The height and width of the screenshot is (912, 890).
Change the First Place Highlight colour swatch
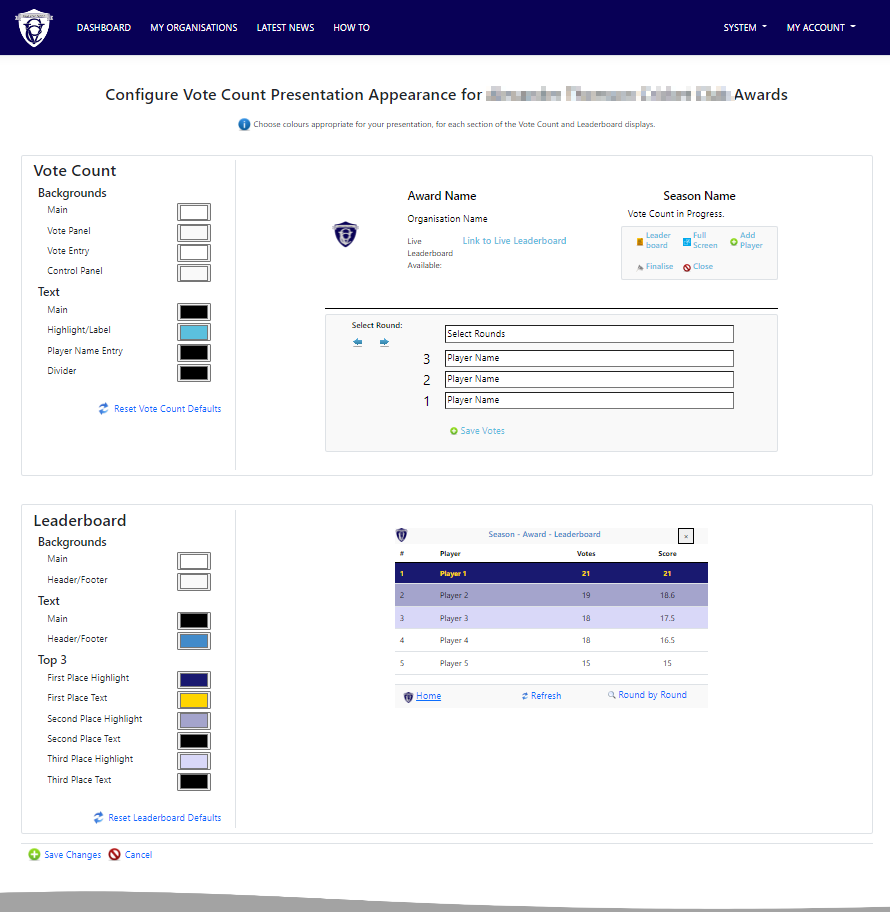[x=193, y=678]
